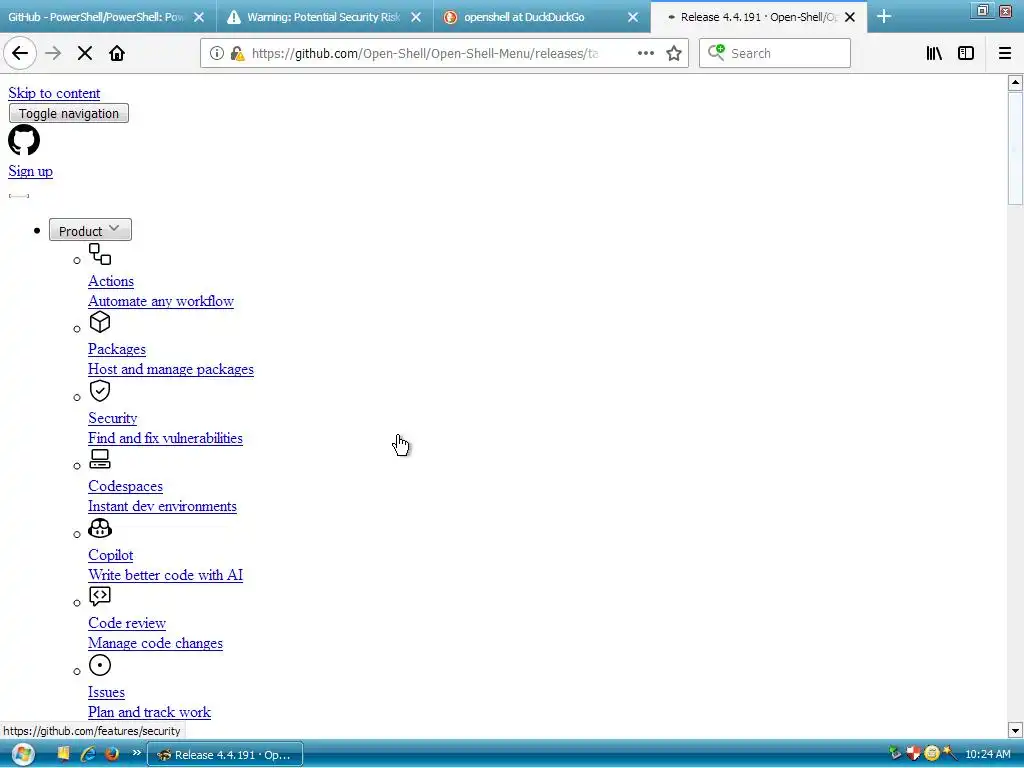
Task: Close the DuckDuckGo tab
Action: [x=633, y=17]
